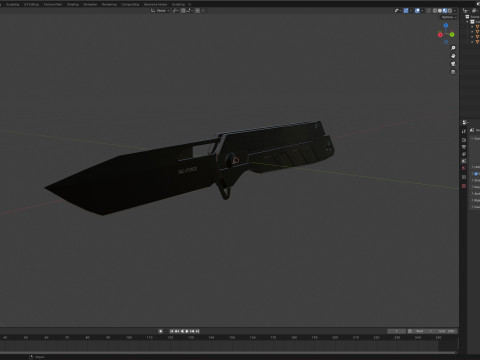Open the Outliner filter dropdown

click(x=475, y=11)
